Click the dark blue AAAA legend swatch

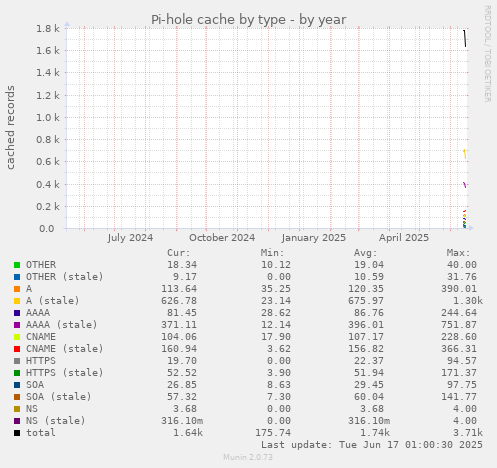coord(17,313)
